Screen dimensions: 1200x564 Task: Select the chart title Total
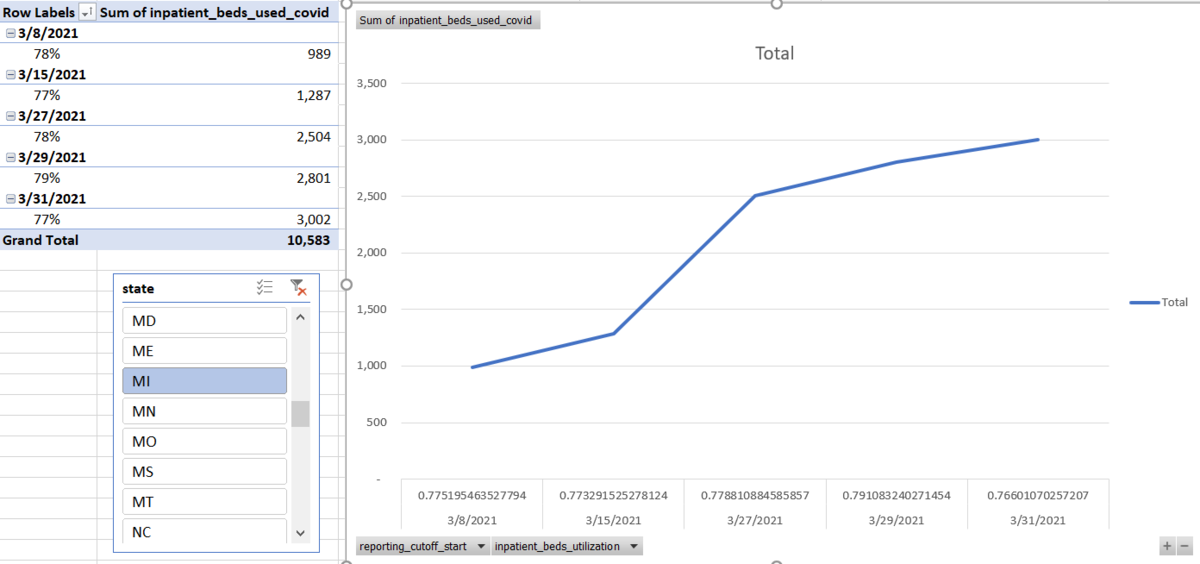coord(774,53)
